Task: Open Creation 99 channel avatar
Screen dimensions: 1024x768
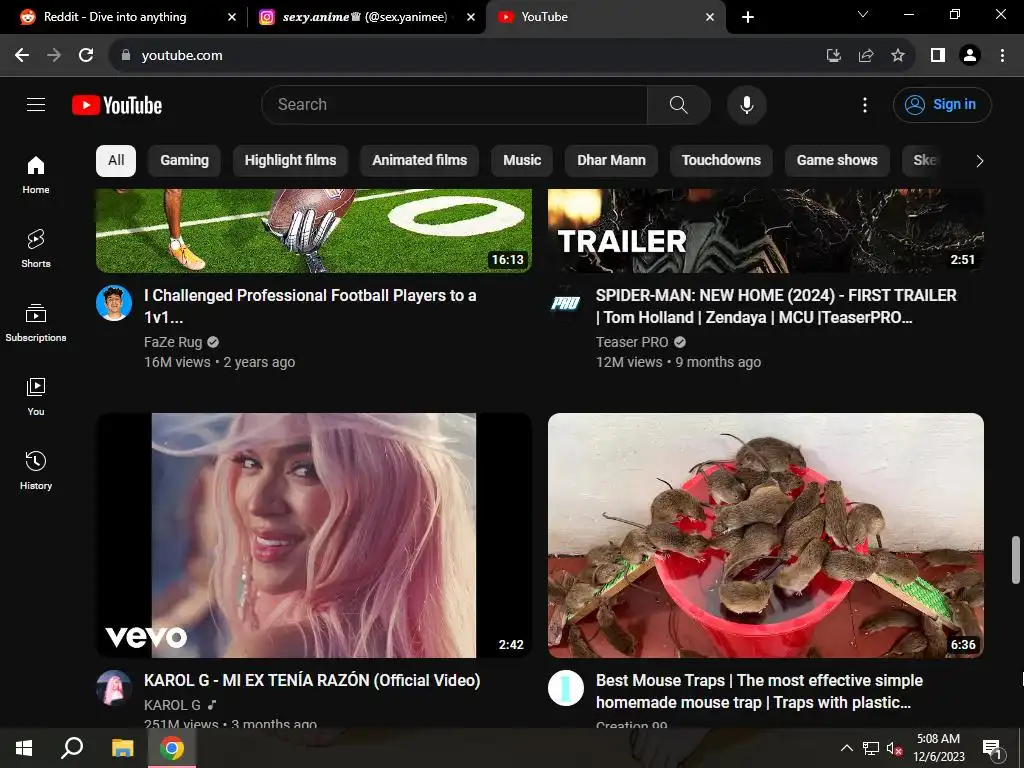Action: tap(566, 688)
